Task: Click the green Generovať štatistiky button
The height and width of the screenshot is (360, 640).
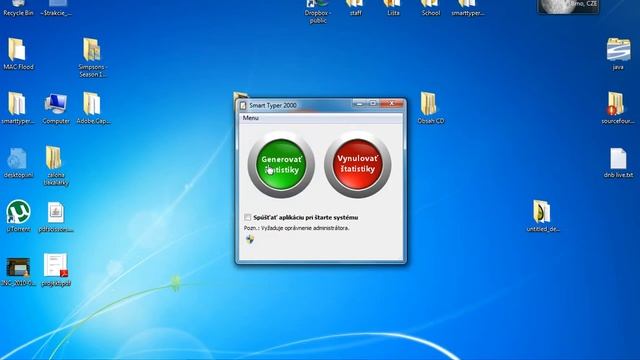Action: (281, 164)
